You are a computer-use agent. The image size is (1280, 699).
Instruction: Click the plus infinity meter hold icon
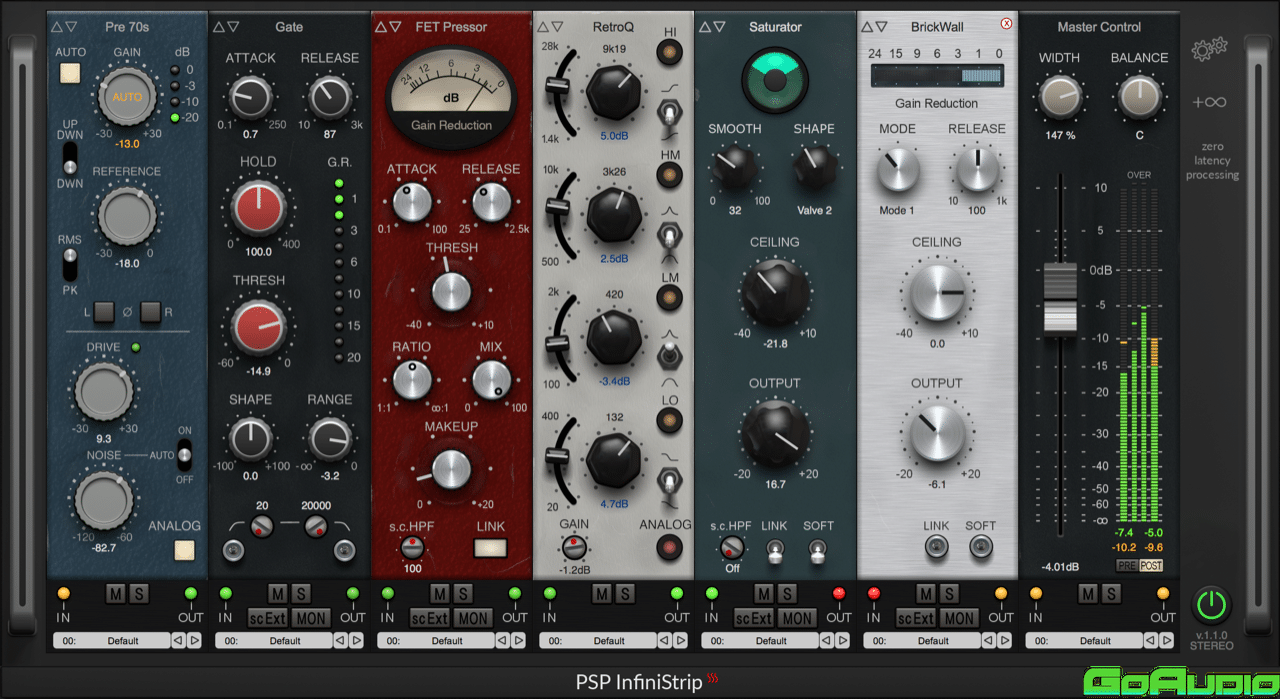[x=1209, y=102]
